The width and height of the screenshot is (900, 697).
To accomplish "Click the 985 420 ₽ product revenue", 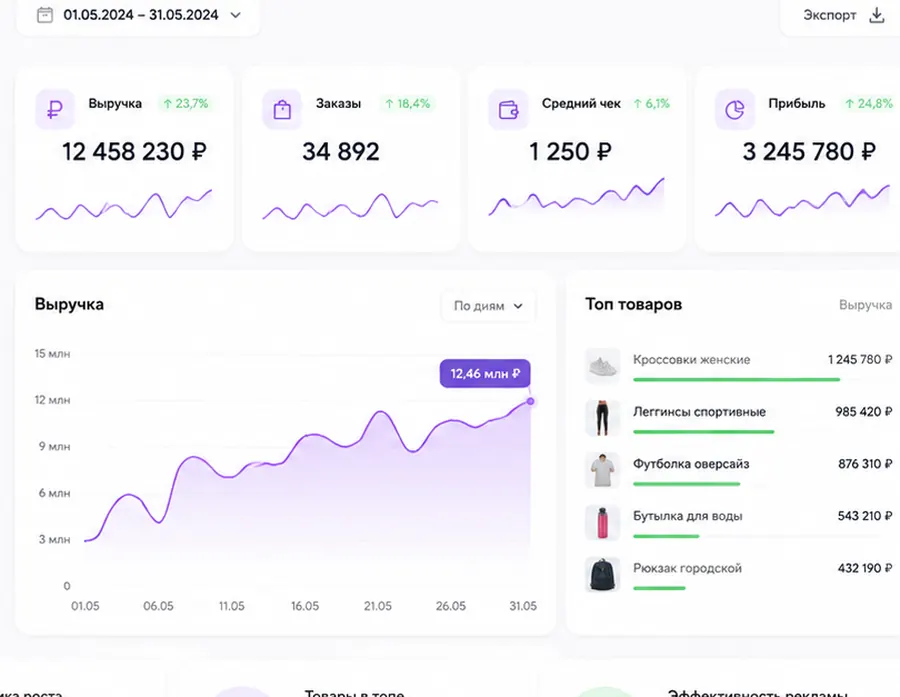I will (x=864, y=412).
